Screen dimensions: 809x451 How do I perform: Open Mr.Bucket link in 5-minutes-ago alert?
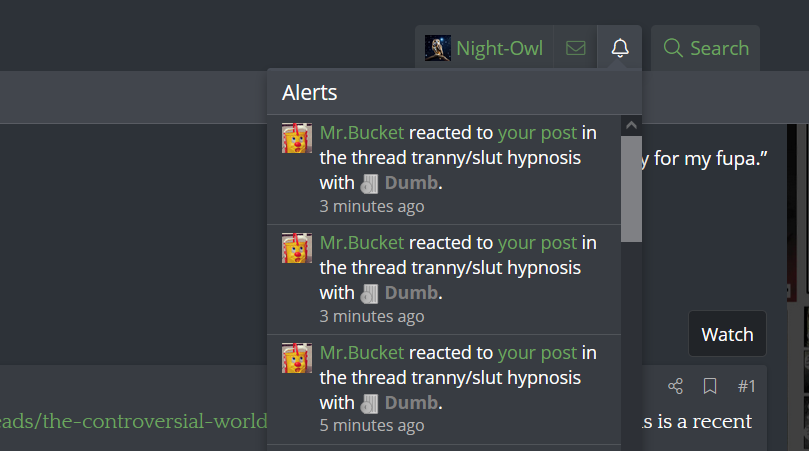click(x=362, y=352)
